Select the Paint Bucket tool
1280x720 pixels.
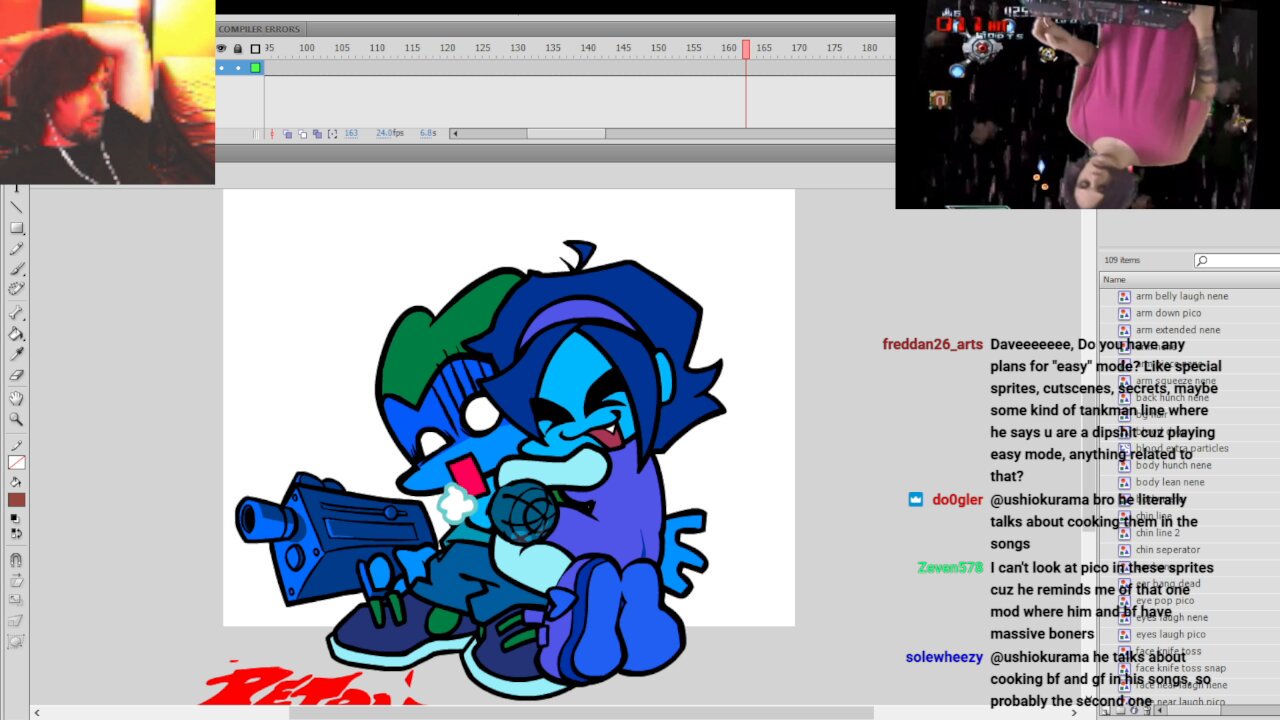point(16,334)
